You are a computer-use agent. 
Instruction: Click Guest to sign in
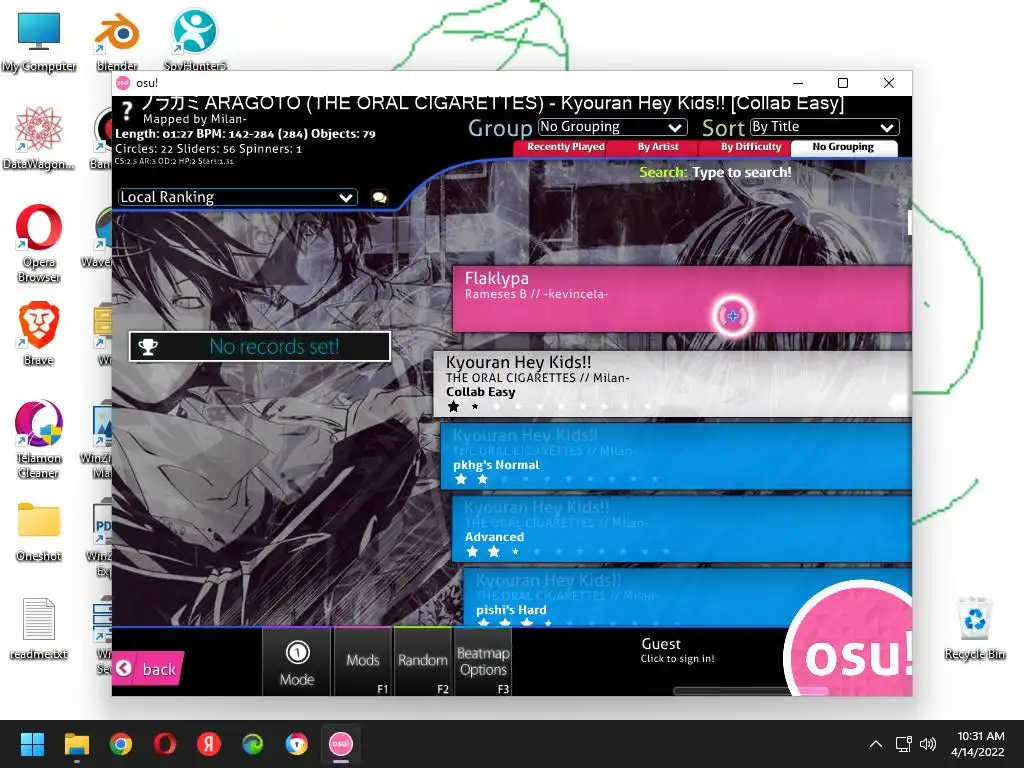(677, 650)
